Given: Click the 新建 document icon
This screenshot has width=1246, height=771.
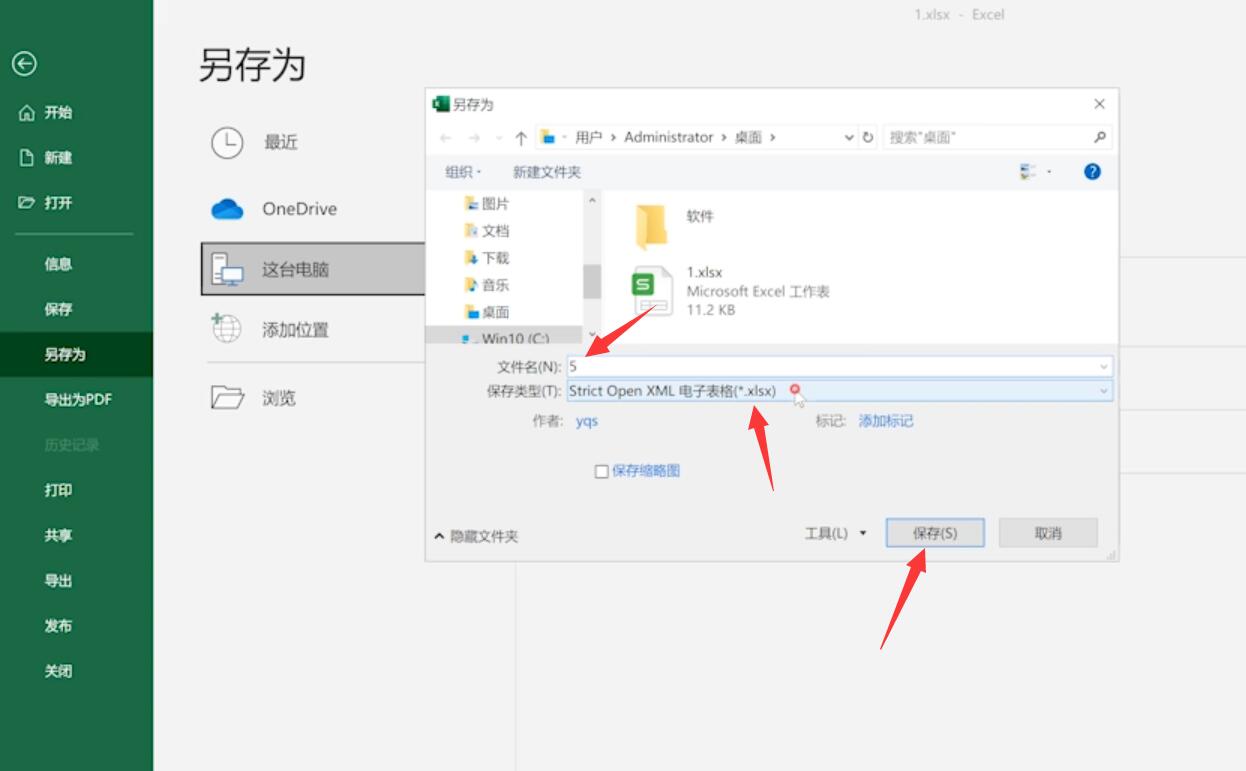Looking at the screenshot, I should 27,158.
